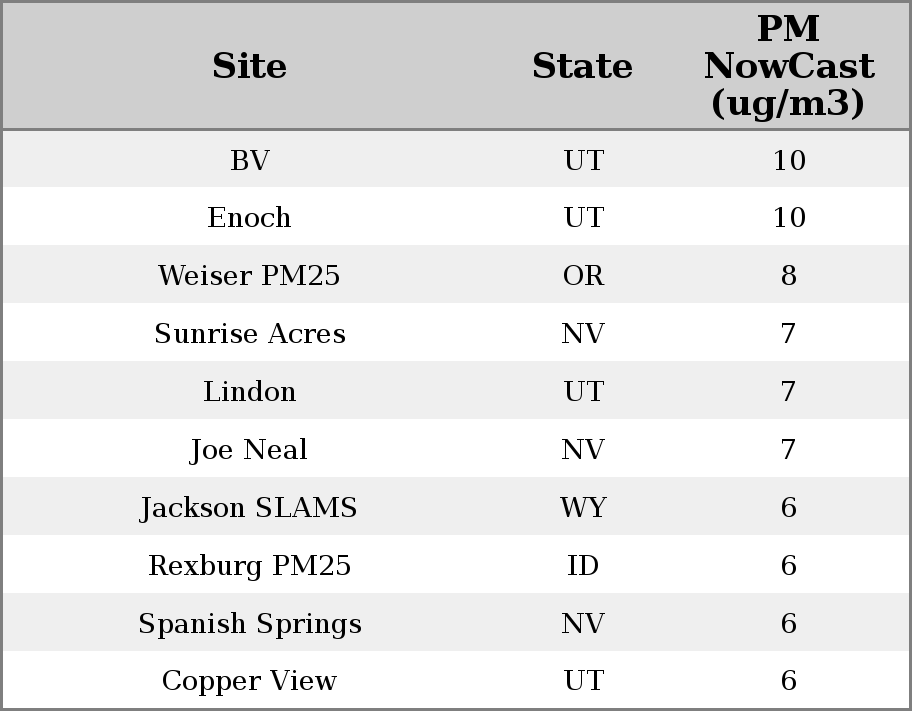Select the Rexburg PM25 site cell

(249, 565)
